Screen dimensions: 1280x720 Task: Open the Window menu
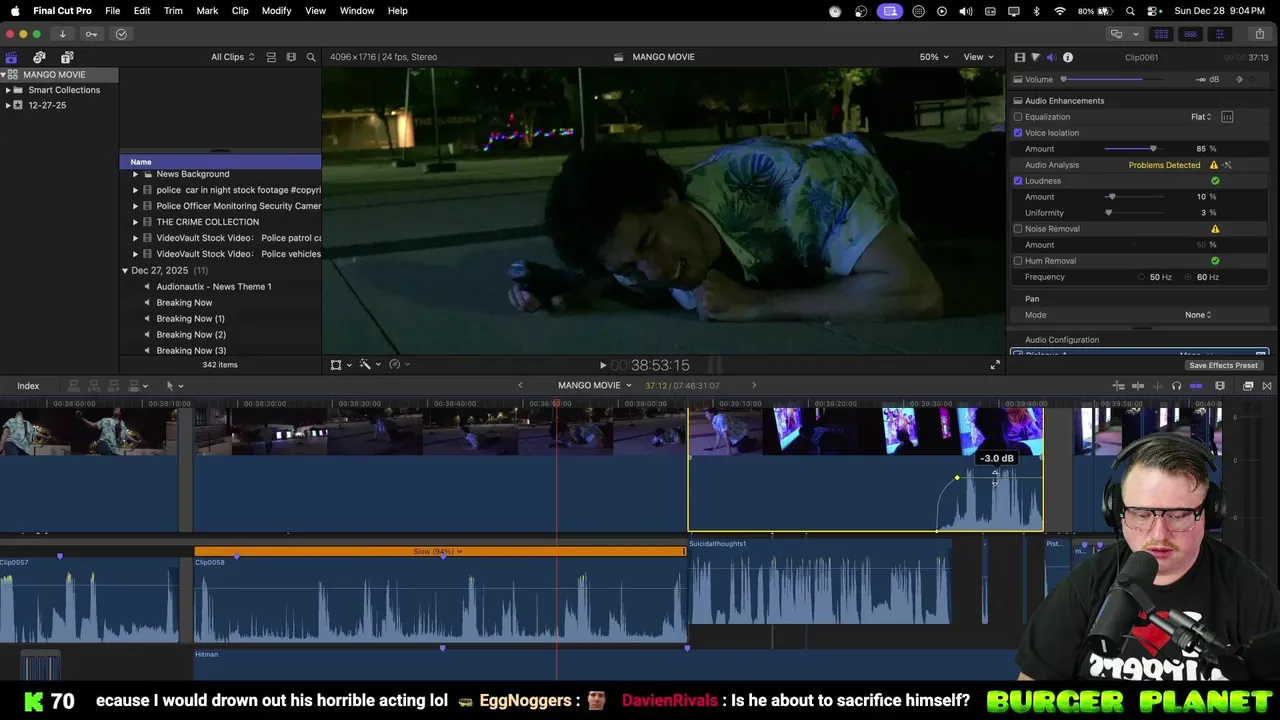point(357,11)
